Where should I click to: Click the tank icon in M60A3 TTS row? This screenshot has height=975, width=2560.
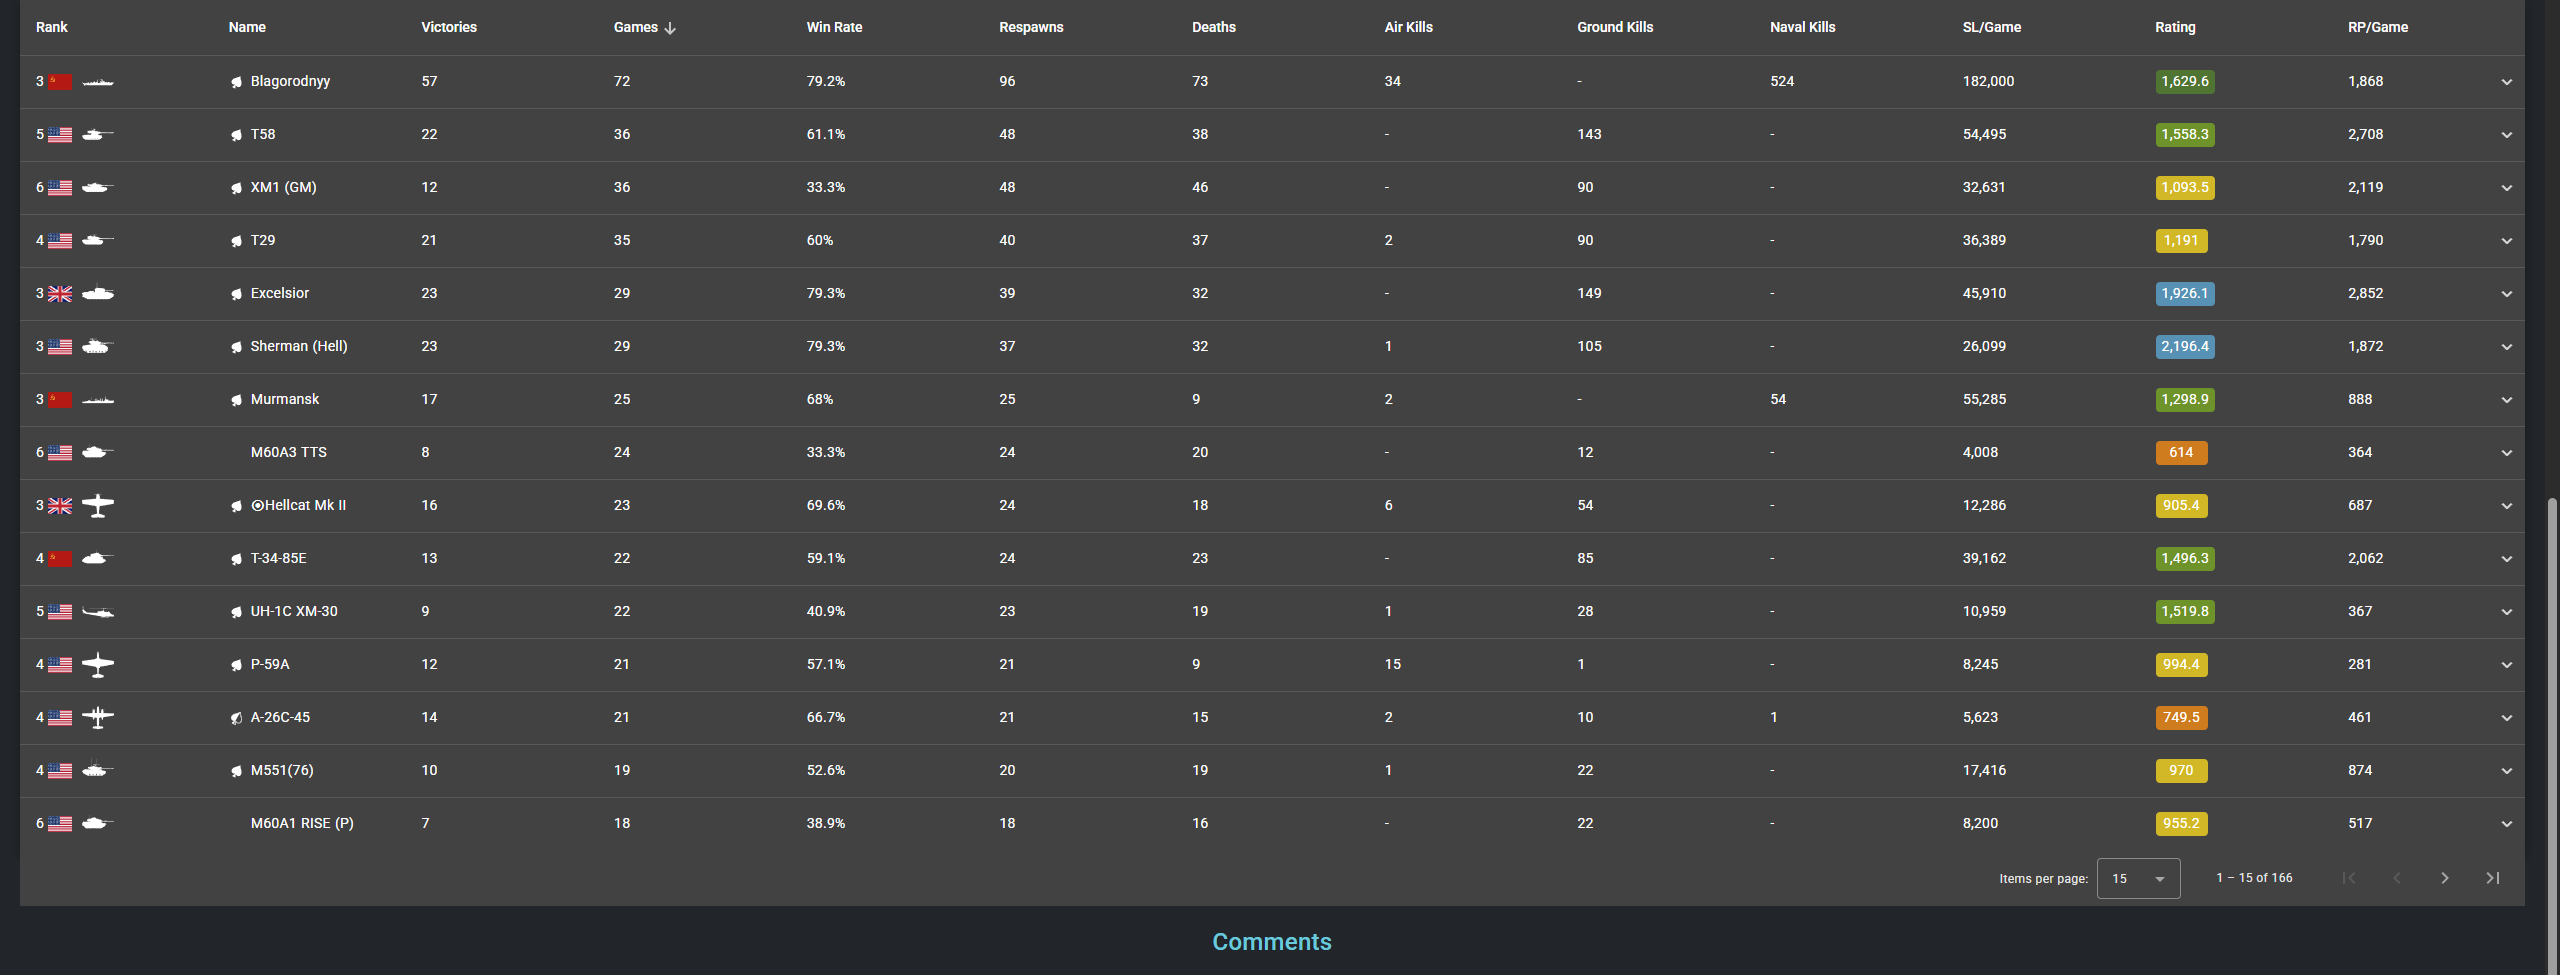pos(97,453)
